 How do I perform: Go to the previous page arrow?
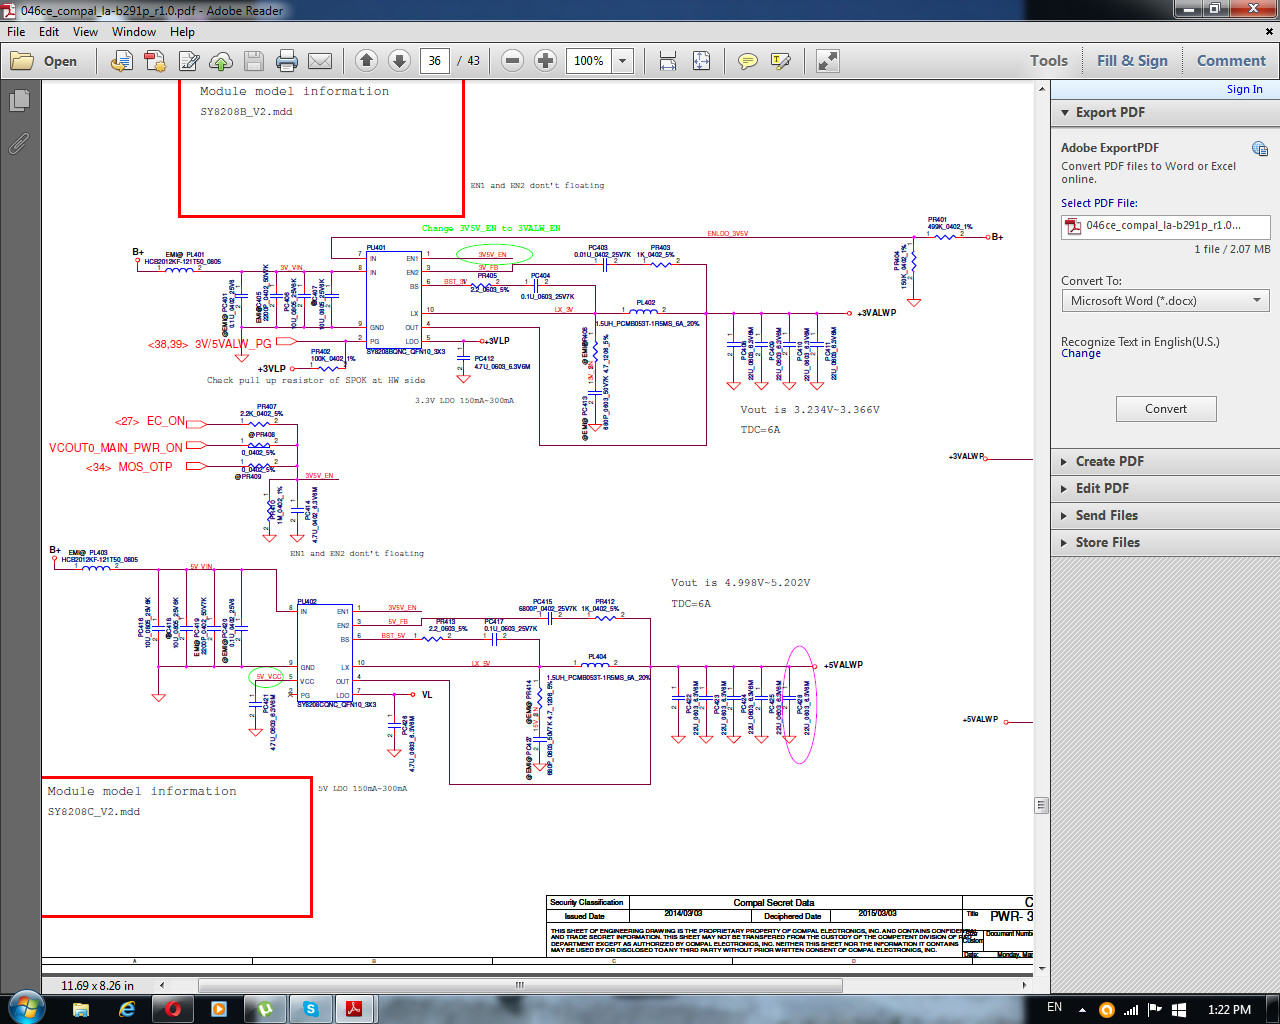pyautogui.click(x=366, y=61)
